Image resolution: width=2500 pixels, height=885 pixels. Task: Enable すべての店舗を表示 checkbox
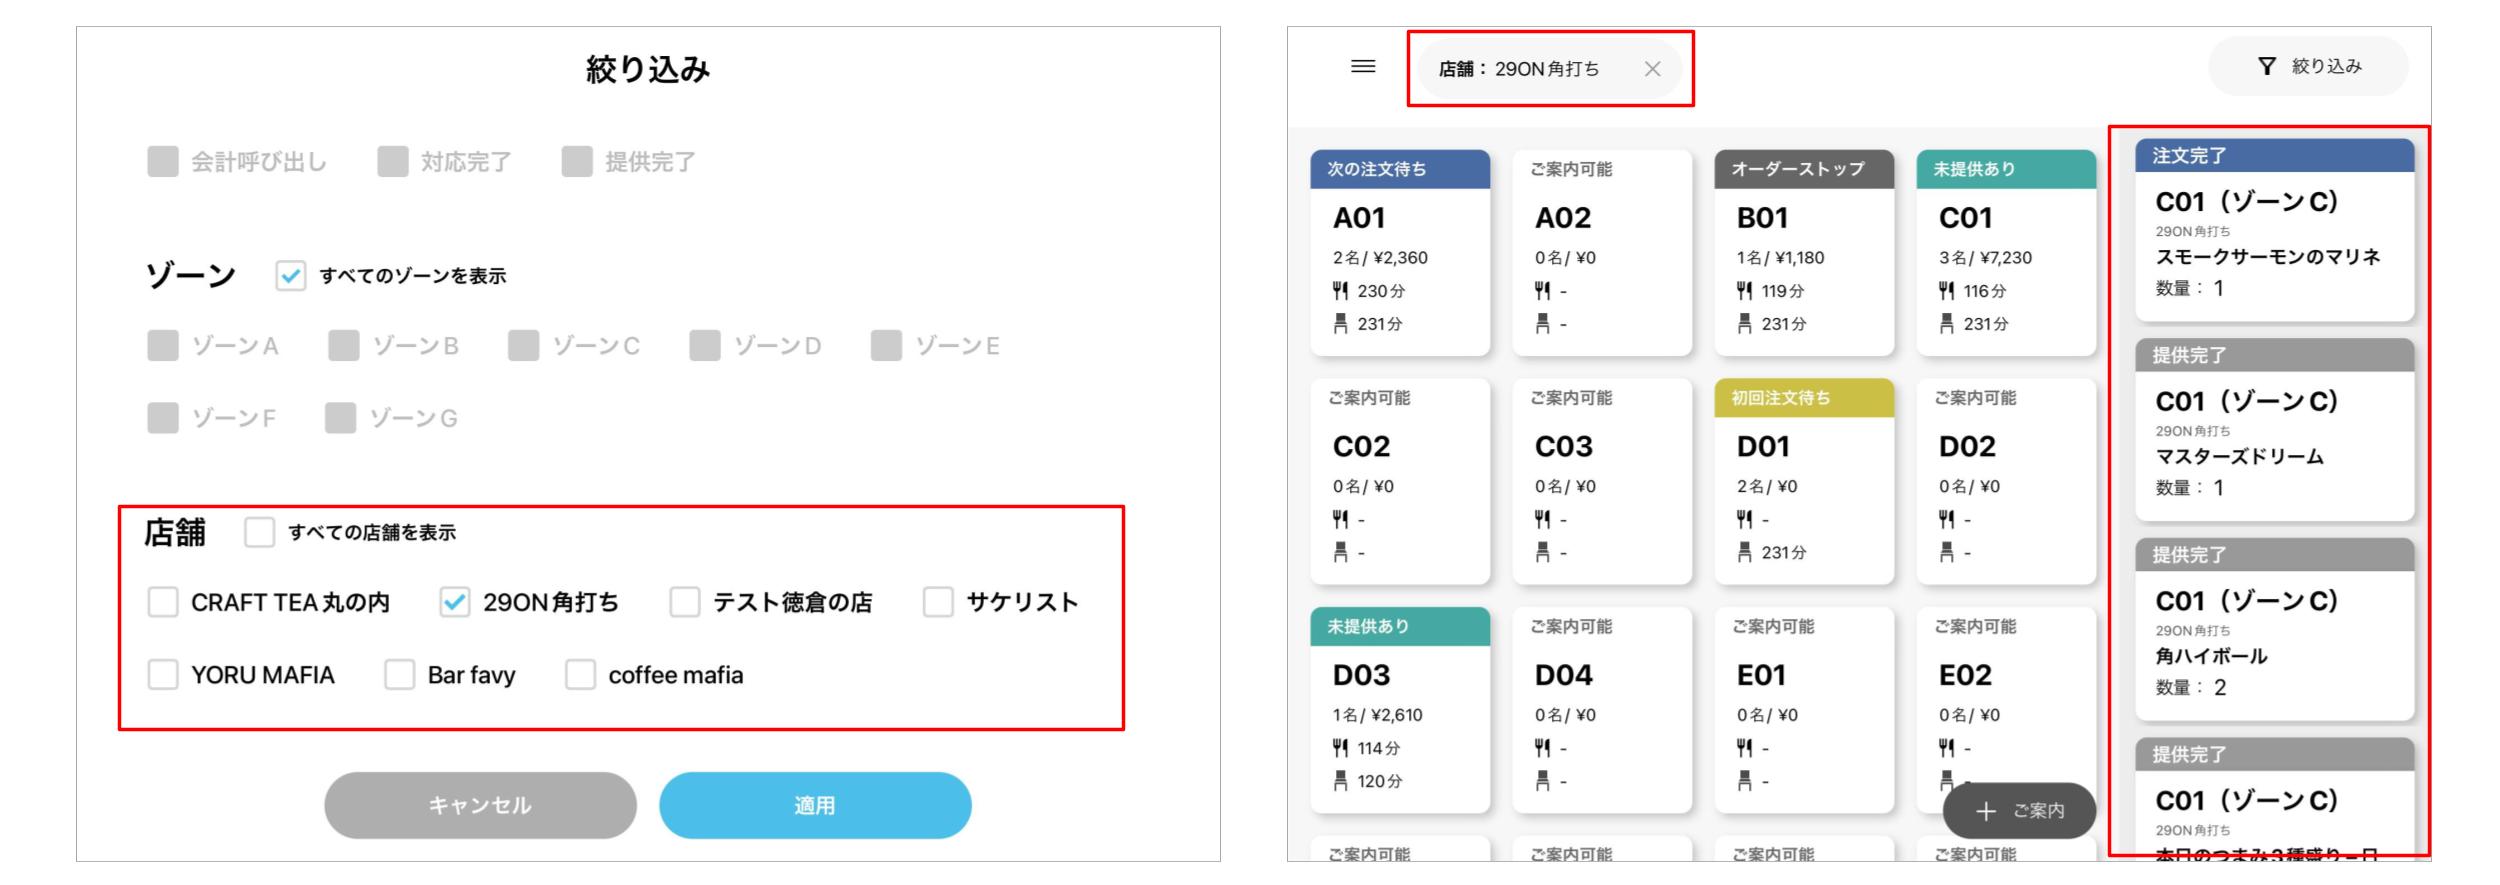[x=260, y=532]
